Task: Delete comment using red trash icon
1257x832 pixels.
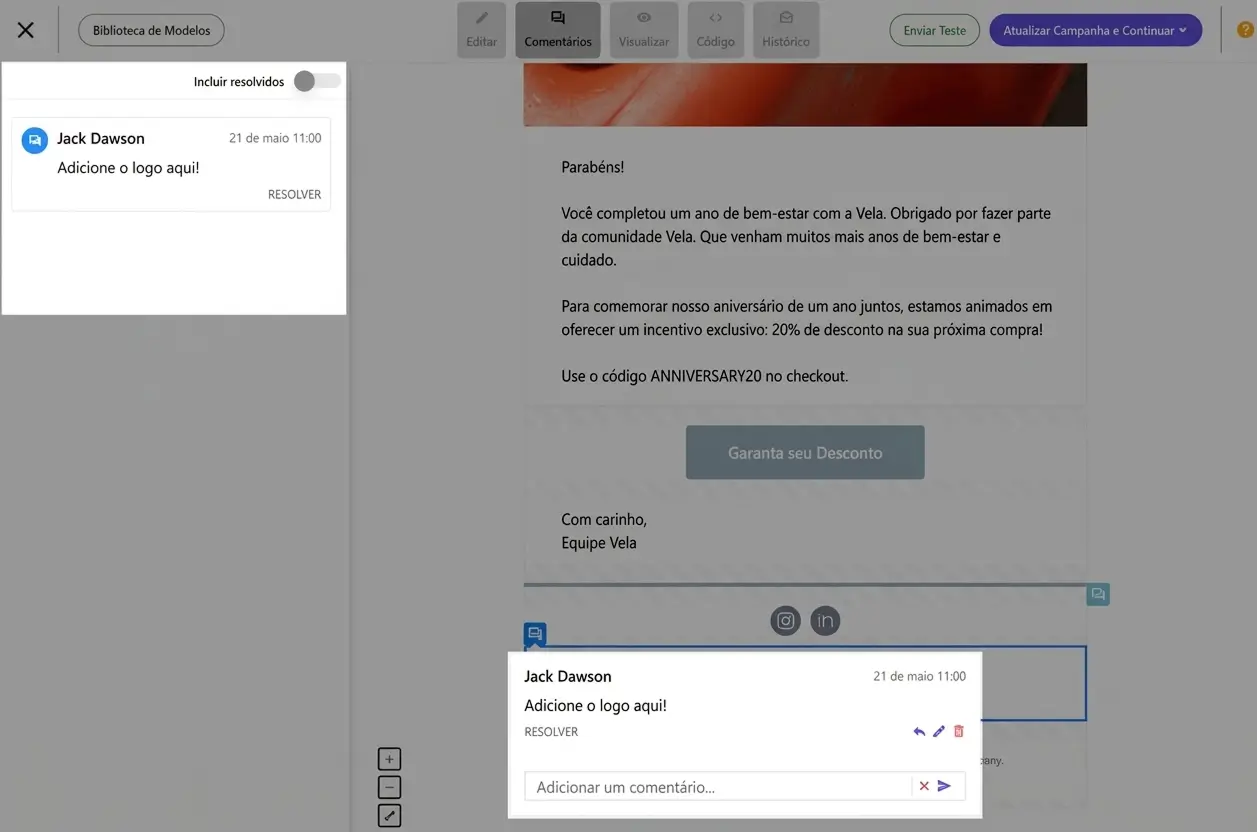Action: pos(959,732)
